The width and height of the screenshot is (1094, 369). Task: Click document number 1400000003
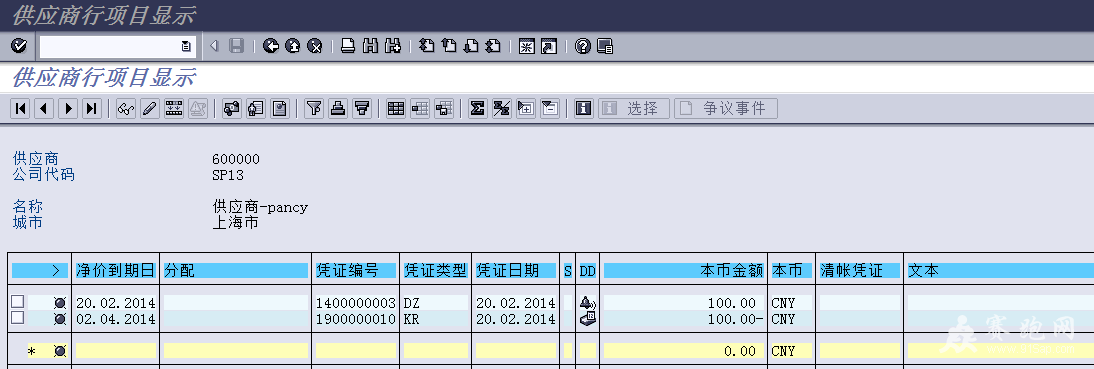pyautogui.click(x=357, y=303)
